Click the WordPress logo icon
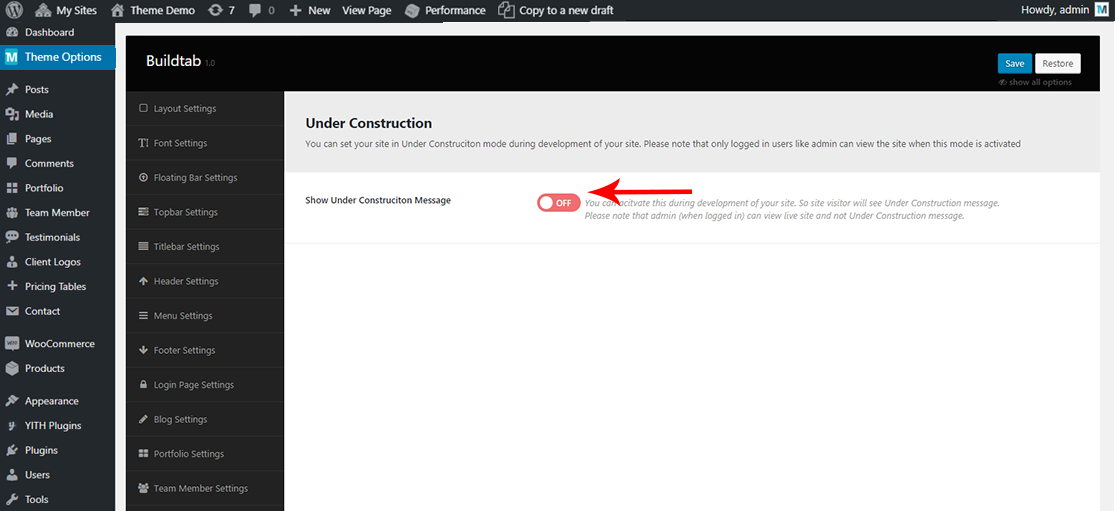Viewport: 1115px width, 511px height. [13, 10]
